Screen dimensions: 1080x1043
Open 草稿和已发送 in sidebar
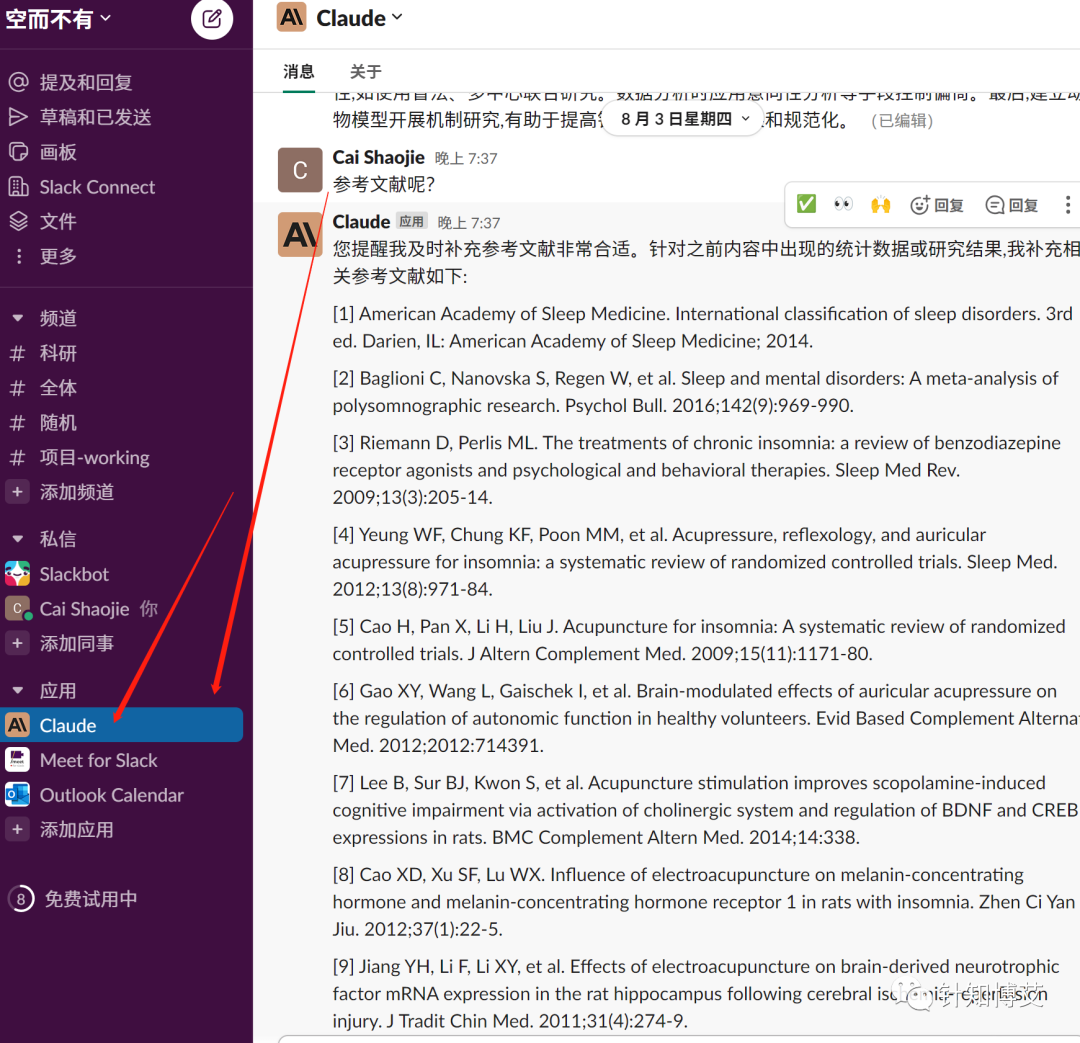95,117
